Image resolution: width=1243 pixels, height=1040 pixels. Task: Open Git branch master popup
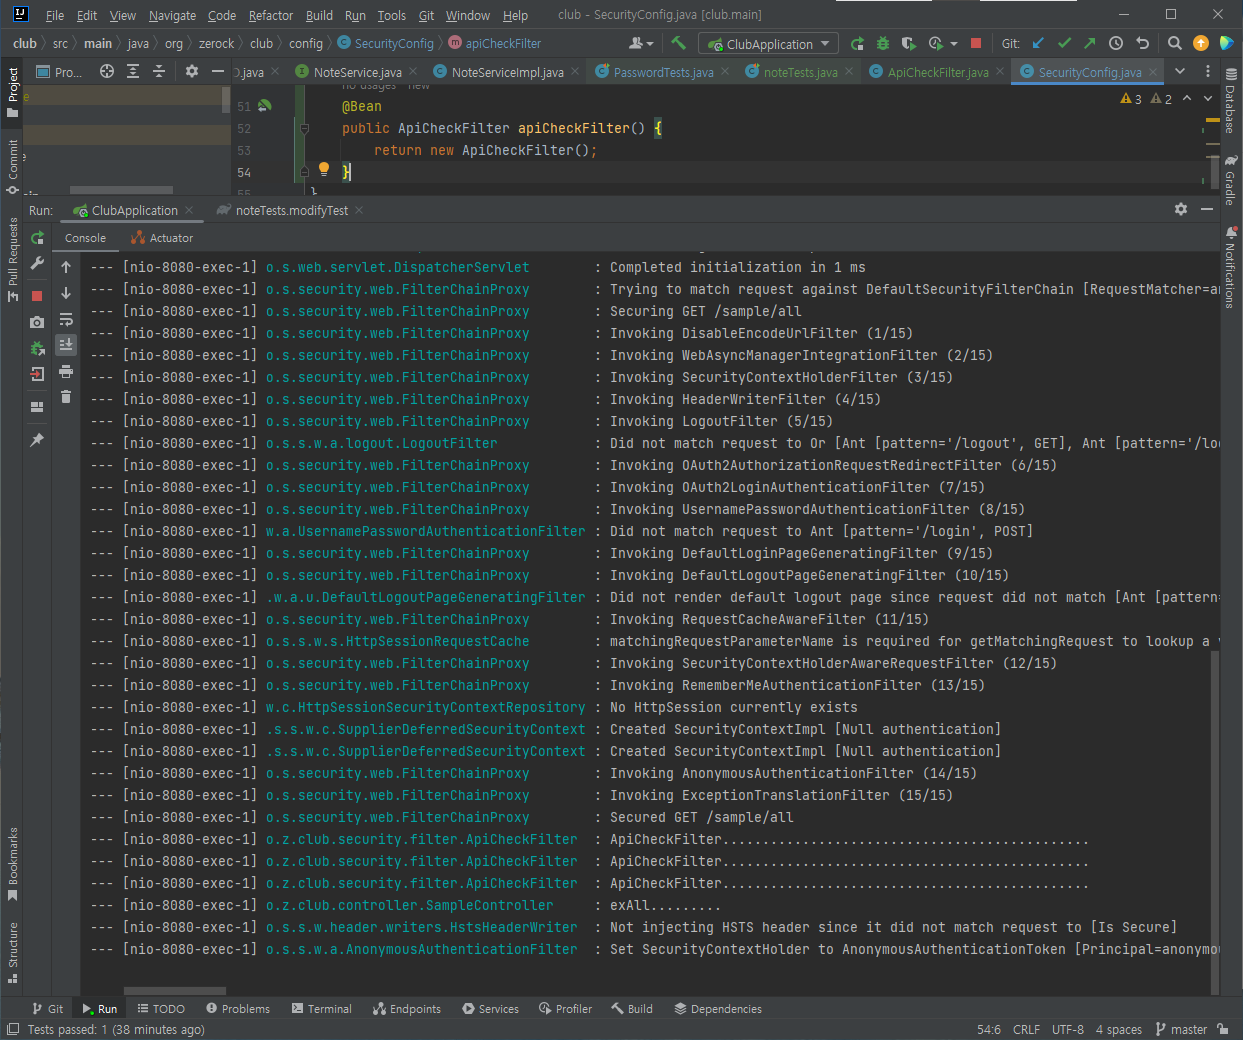pyautogui.click(x=1181, y=1029)
